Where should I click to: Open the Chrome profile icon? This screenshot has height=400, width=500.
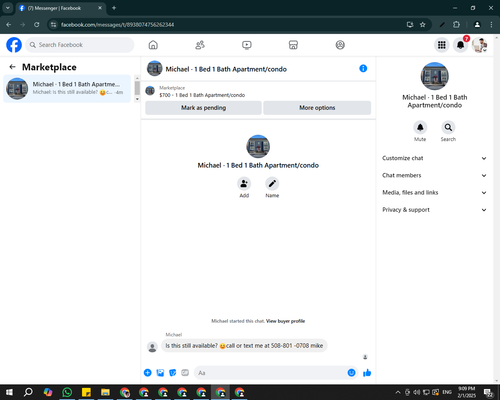click(x=477, y=24)
